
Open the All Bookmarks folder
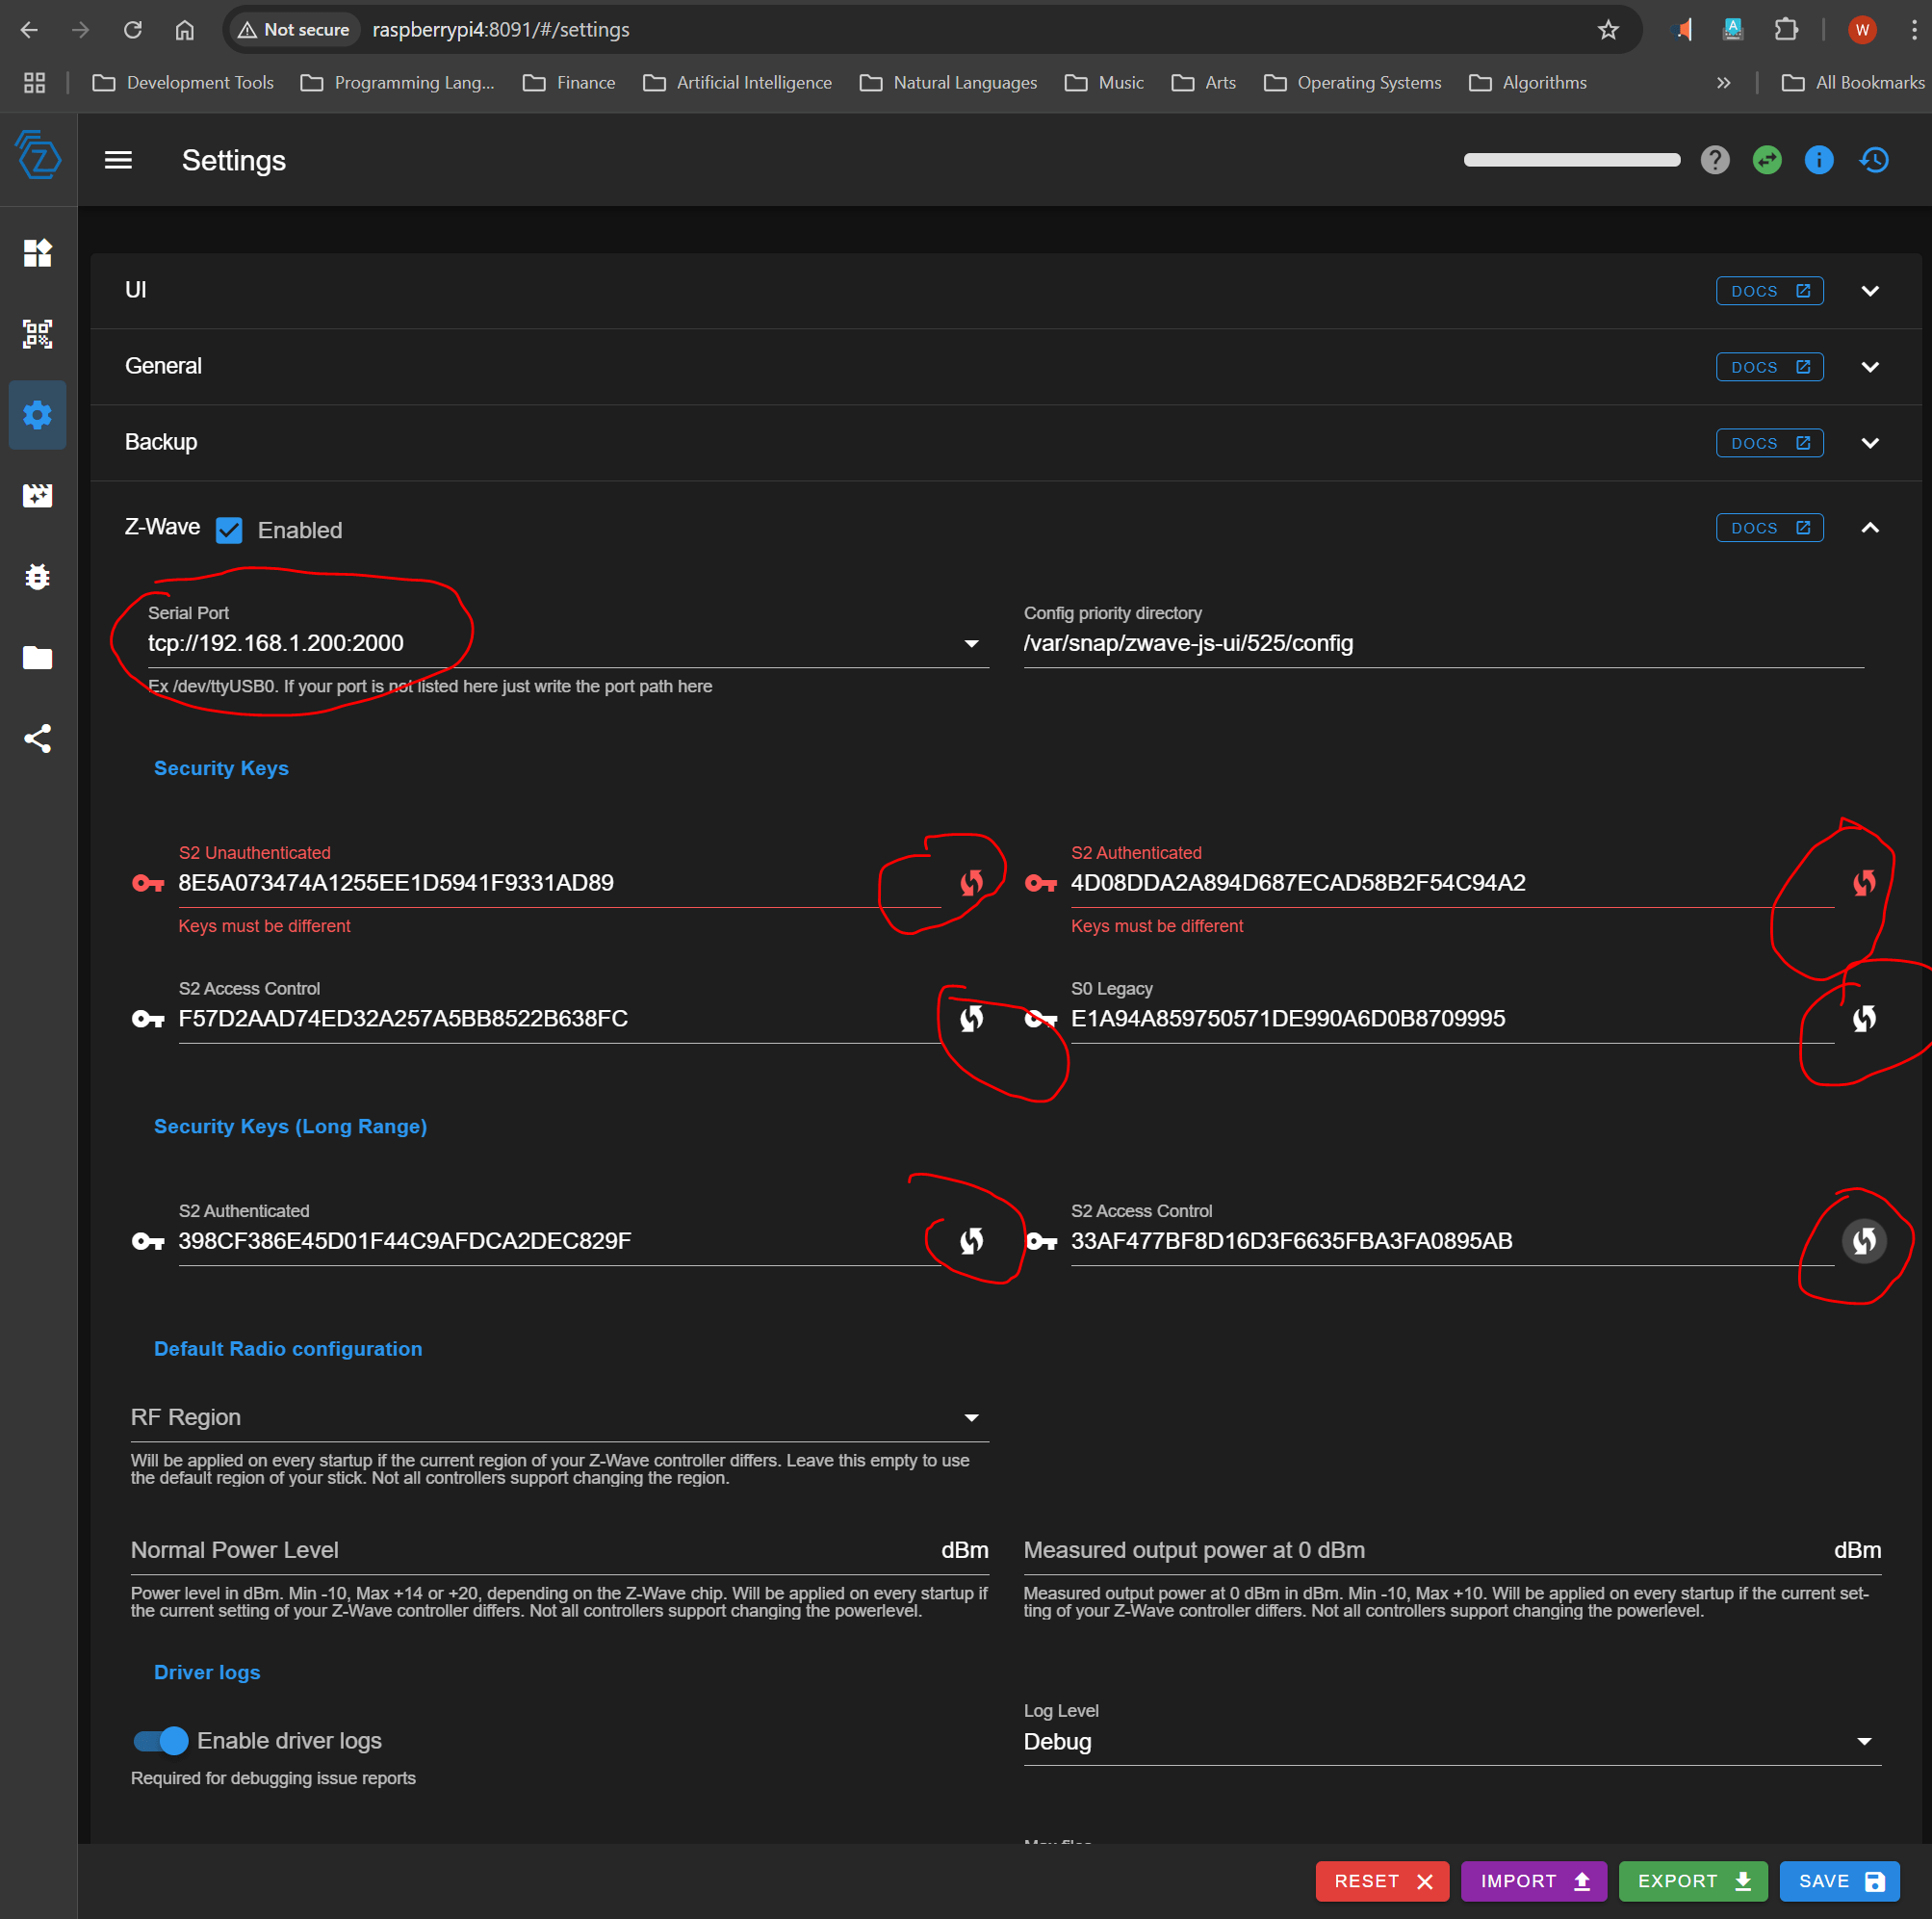pos(1852,83)
